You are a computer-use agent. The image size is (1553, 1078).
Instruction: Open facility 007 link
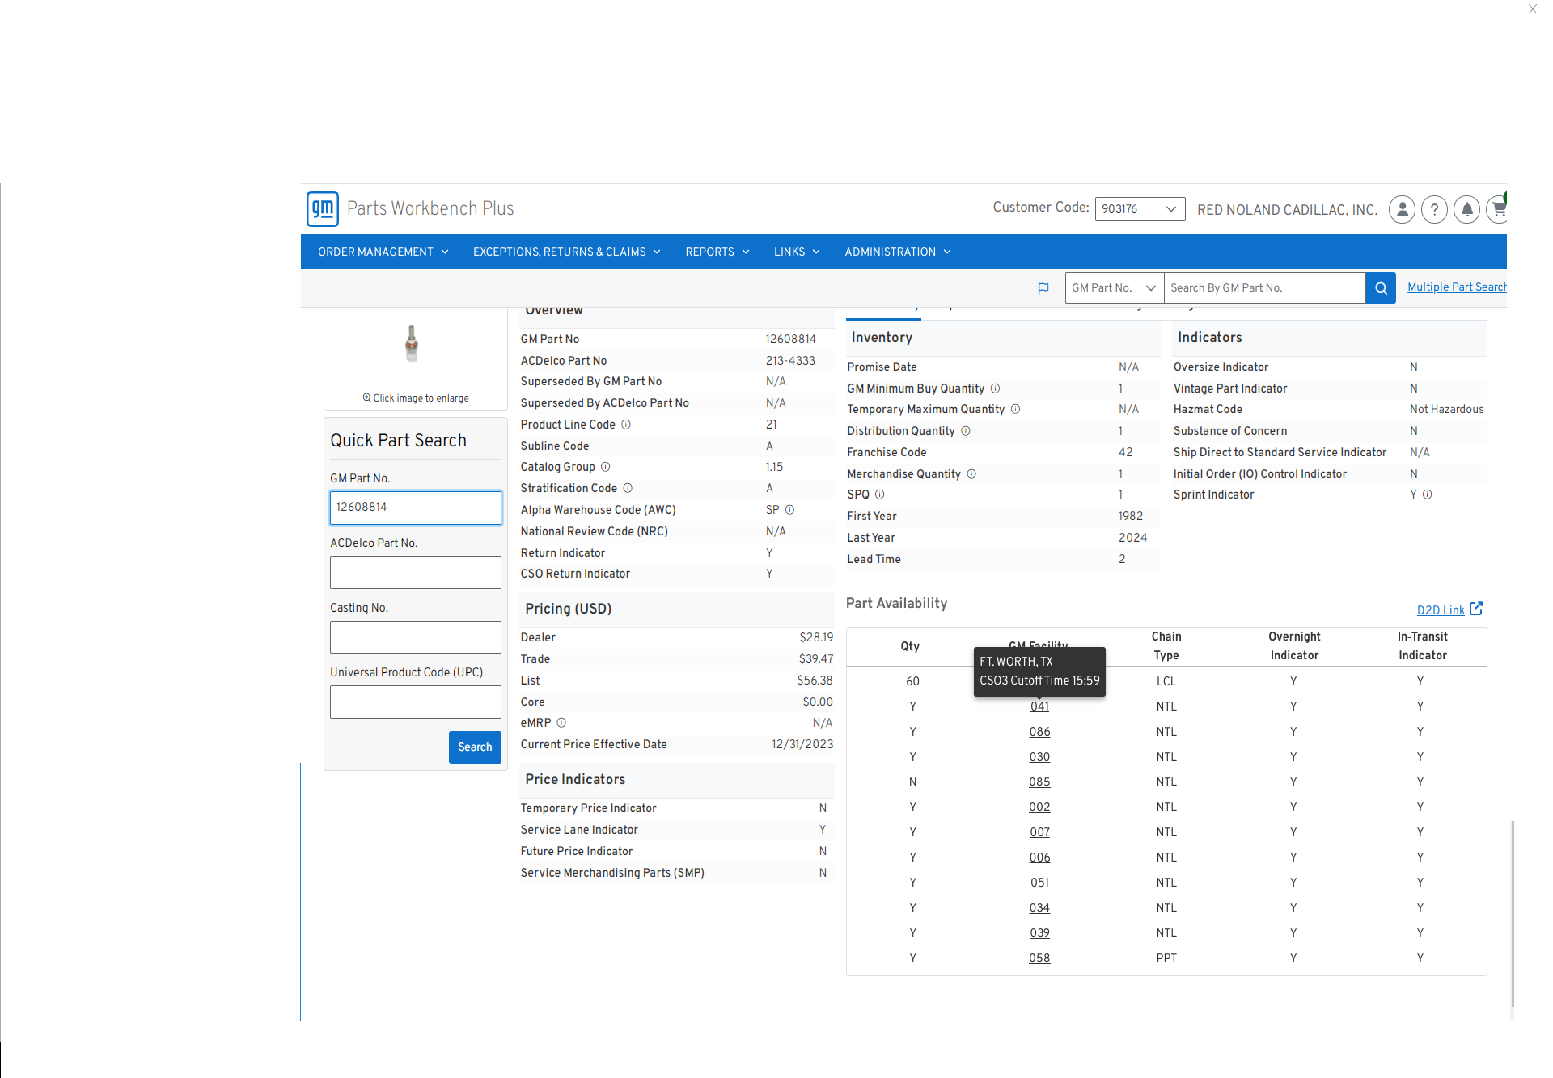pyautogui.click(x=1040, y=832)
